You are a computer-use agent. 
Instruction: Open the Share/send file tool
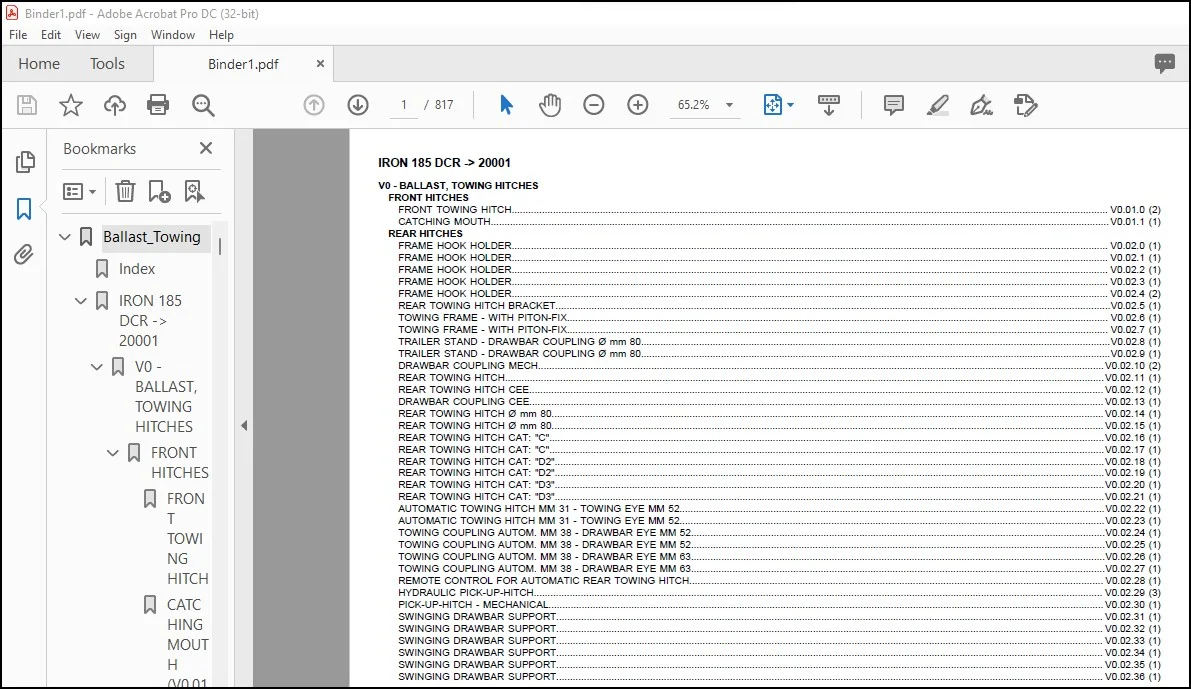pos(1025,105)
